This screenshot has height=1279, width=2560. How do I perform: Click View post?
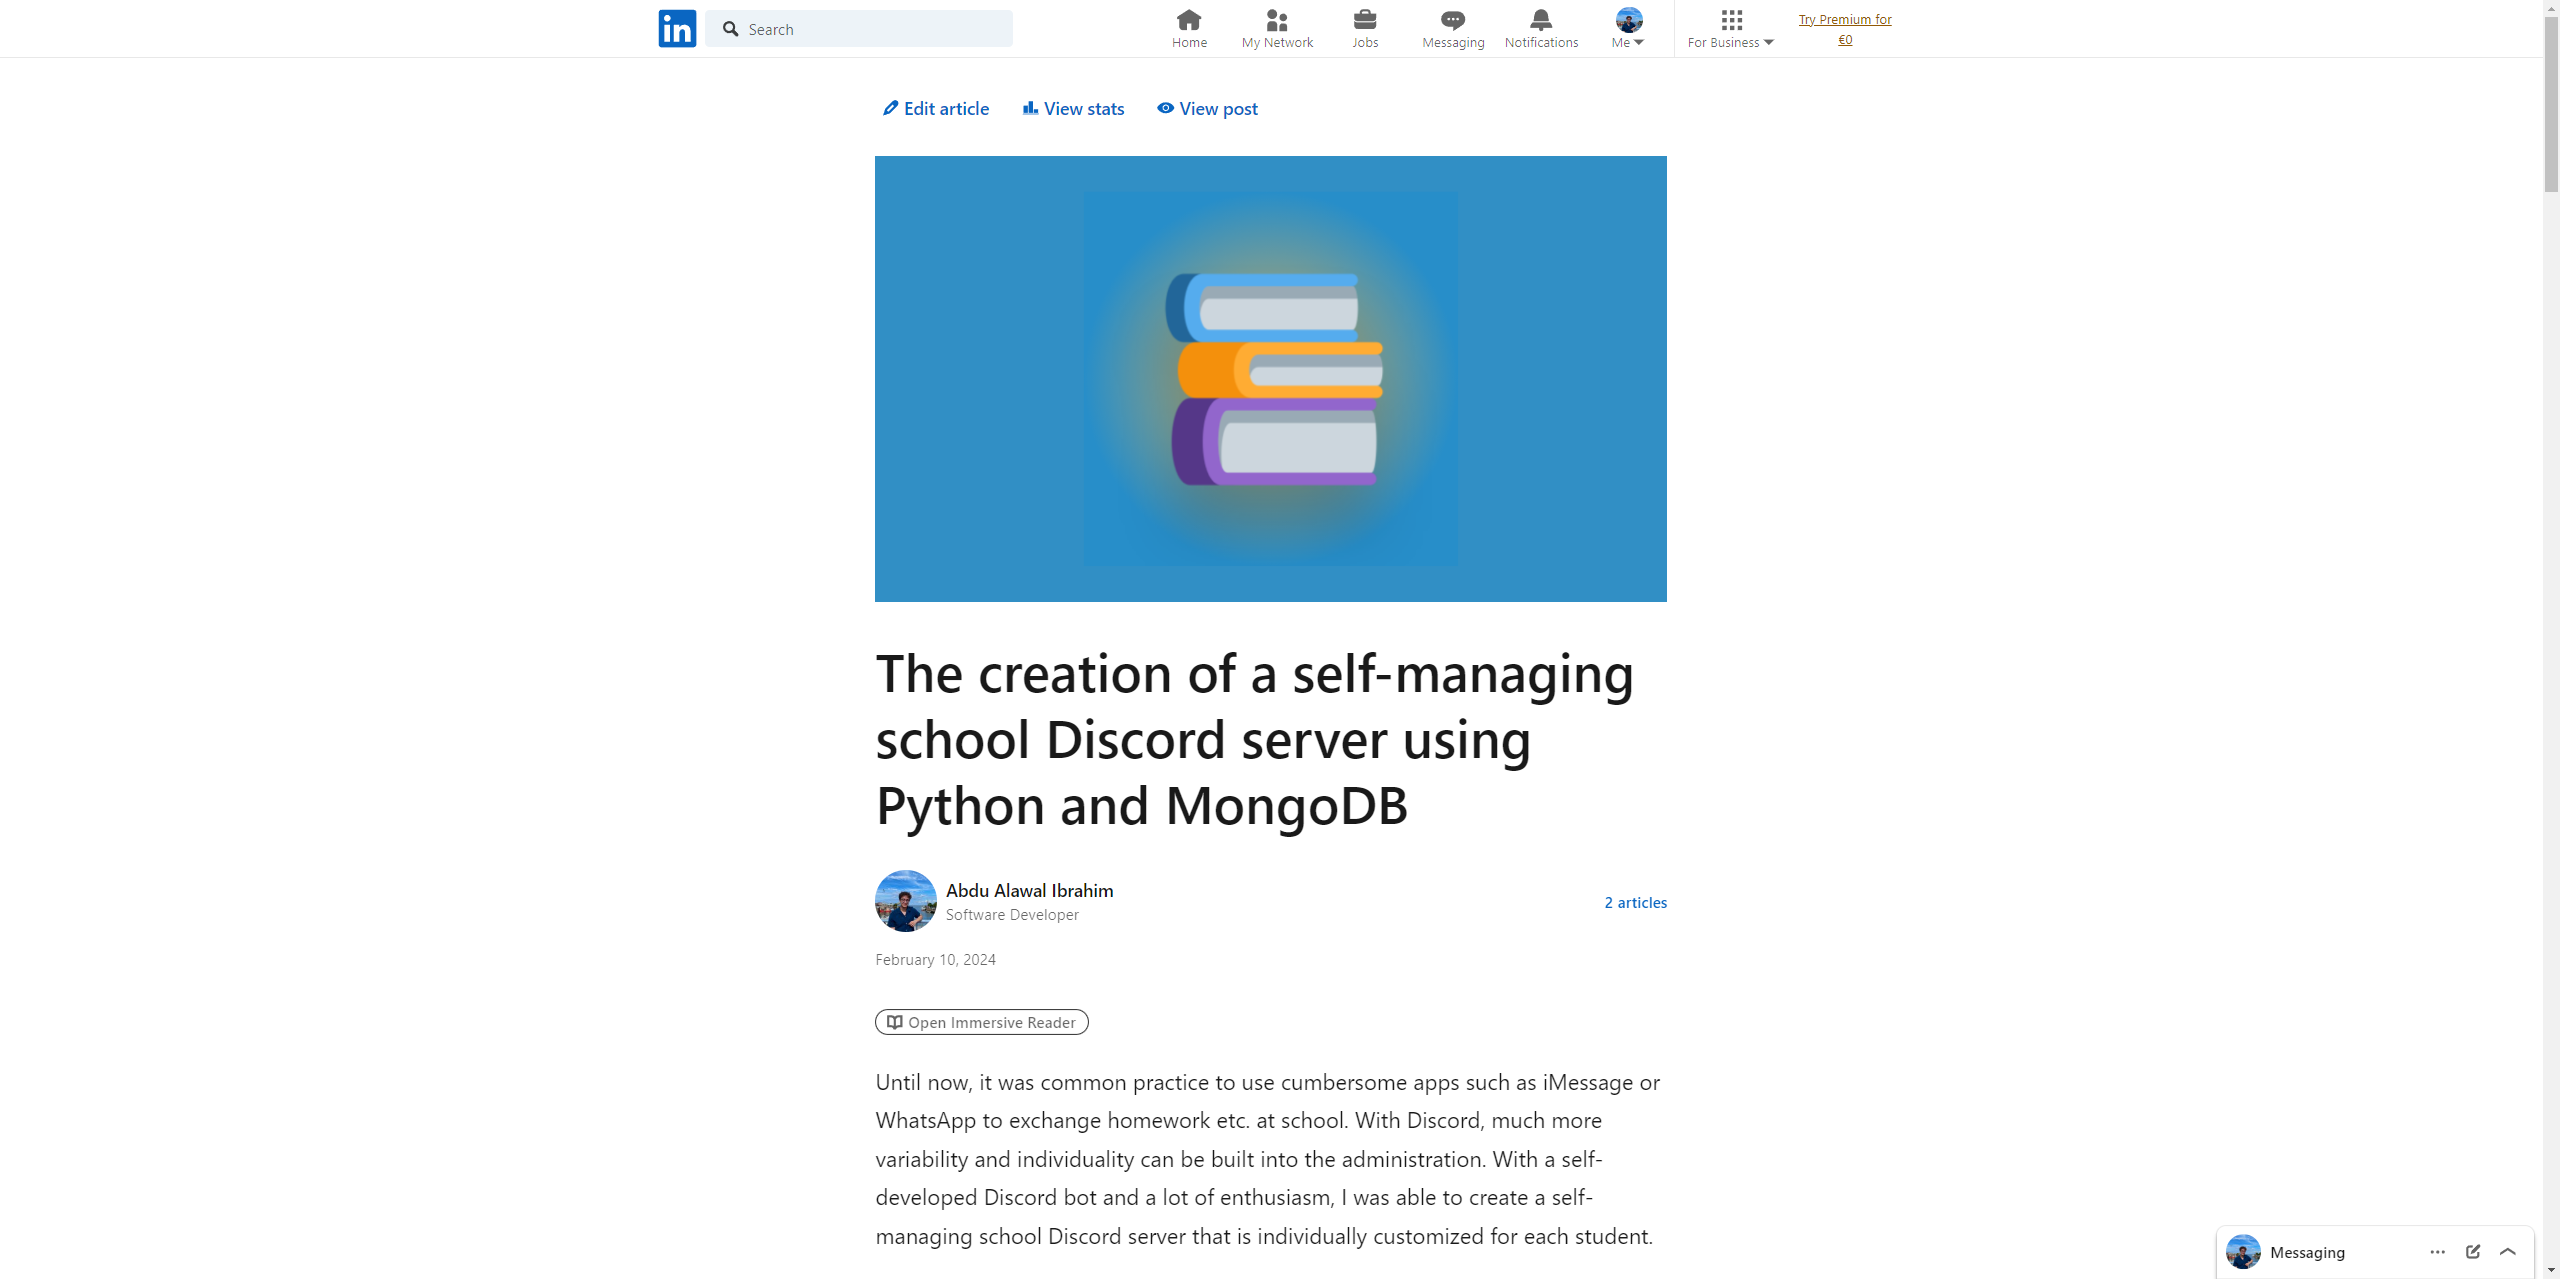[x=1207, y=108]
